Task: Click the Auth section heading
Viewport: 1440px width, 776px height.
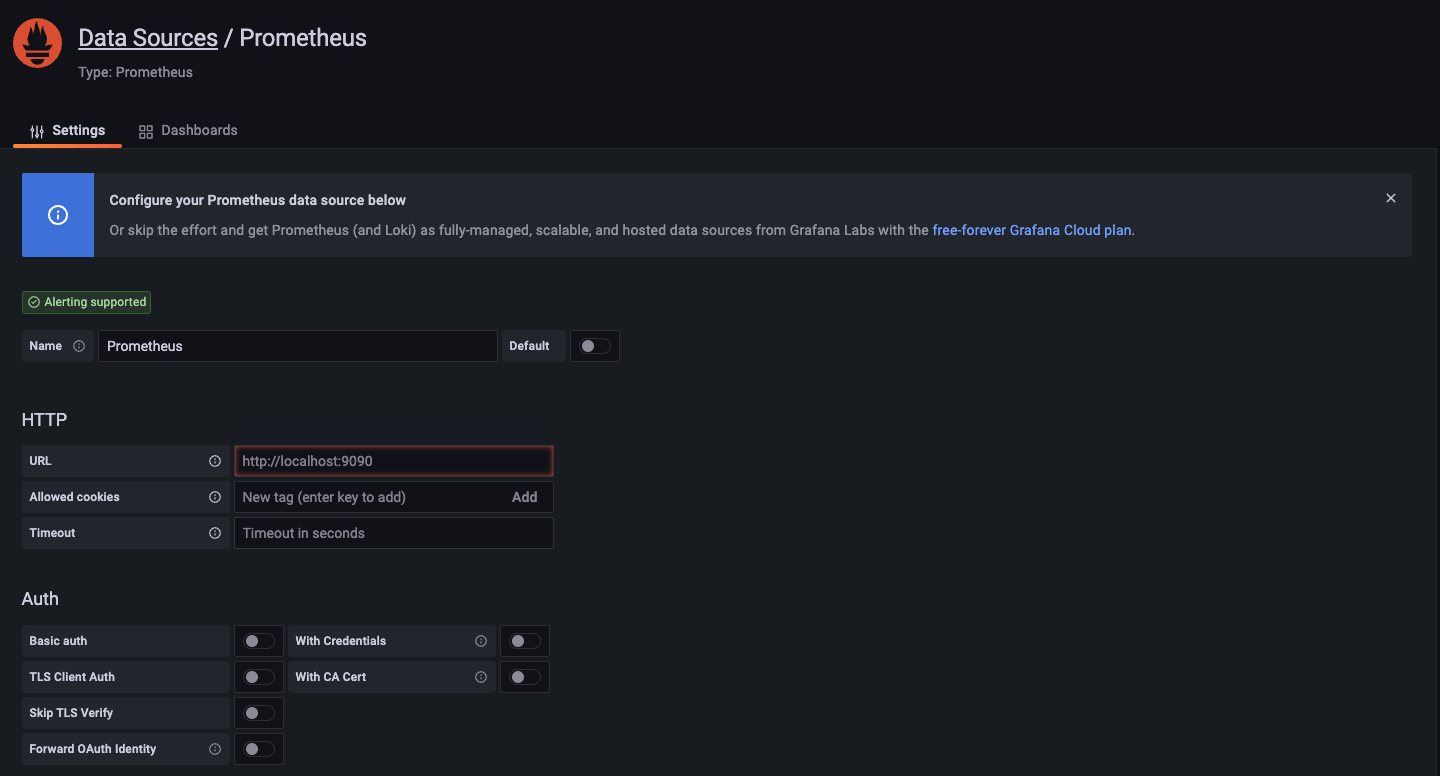Action: (40, 599)
